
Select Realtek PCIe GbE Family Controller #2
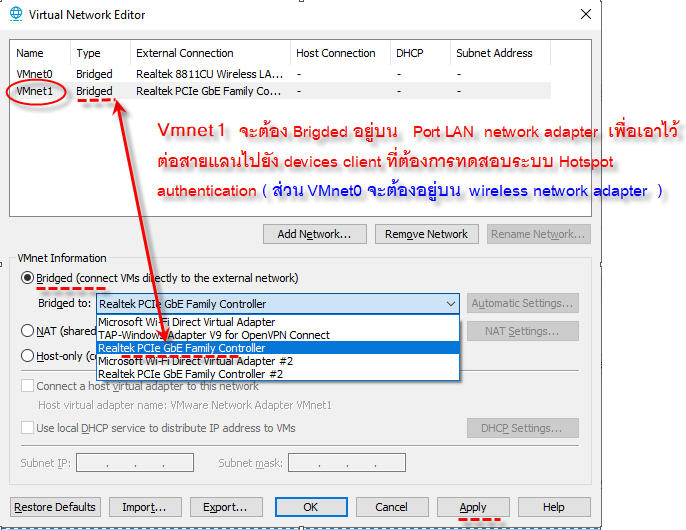(190, 374)
